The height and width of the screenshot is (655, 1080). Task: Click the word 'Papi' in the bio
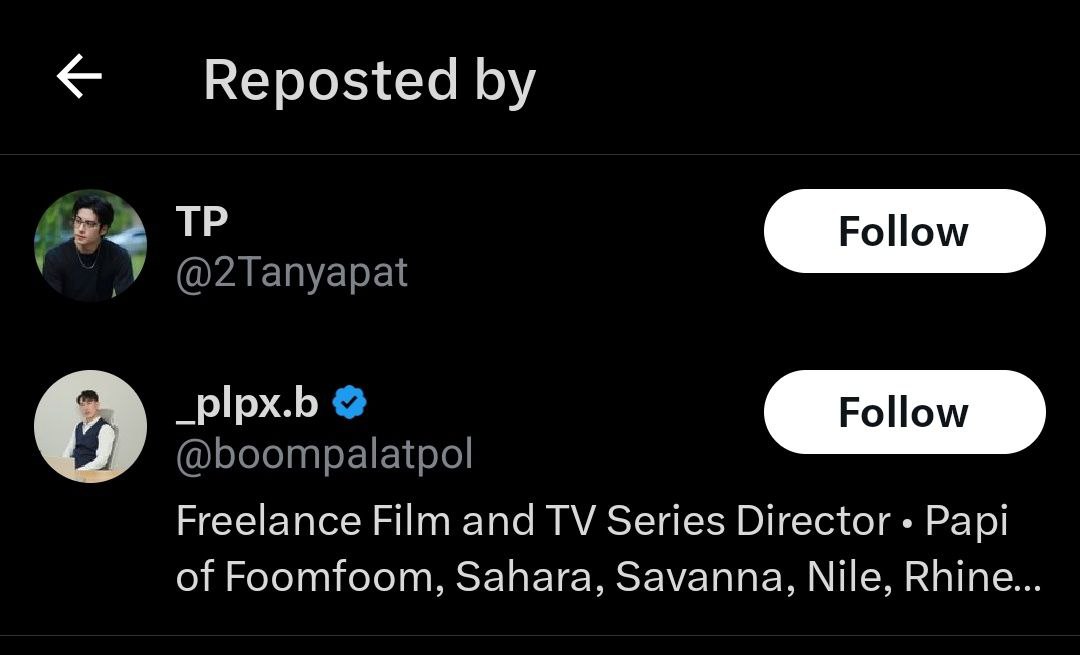pyautogui.click(x=966, y=521)
